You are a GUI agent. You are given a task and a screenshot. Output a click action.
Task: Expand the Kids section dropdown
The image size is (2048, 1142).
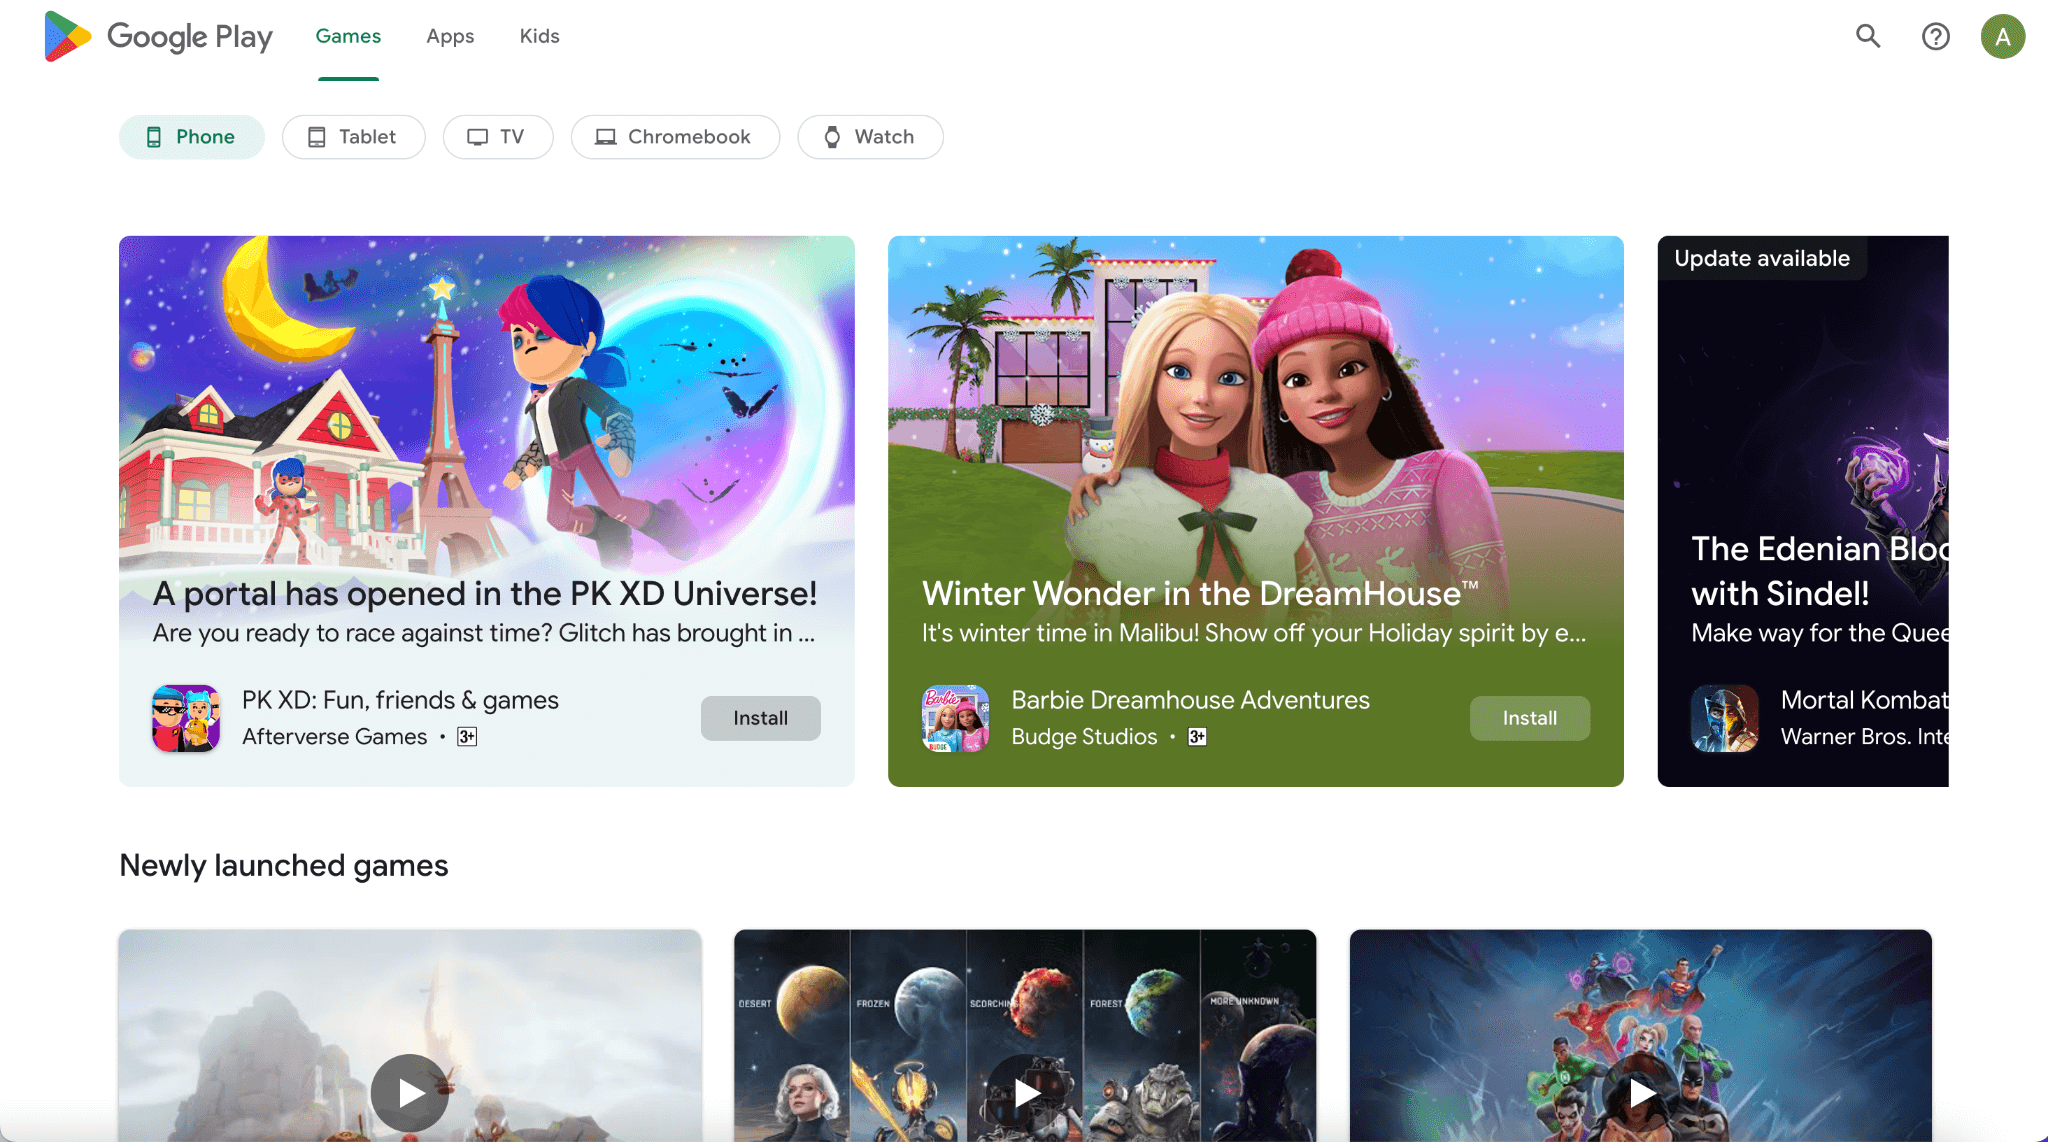tap(540, 35)
